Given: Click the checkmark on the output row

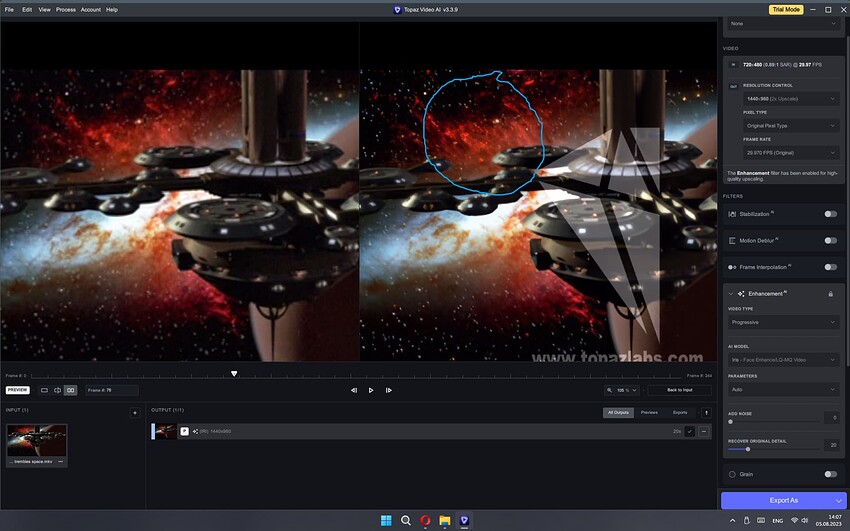Looking at the screenshot, I should (690, 431).
